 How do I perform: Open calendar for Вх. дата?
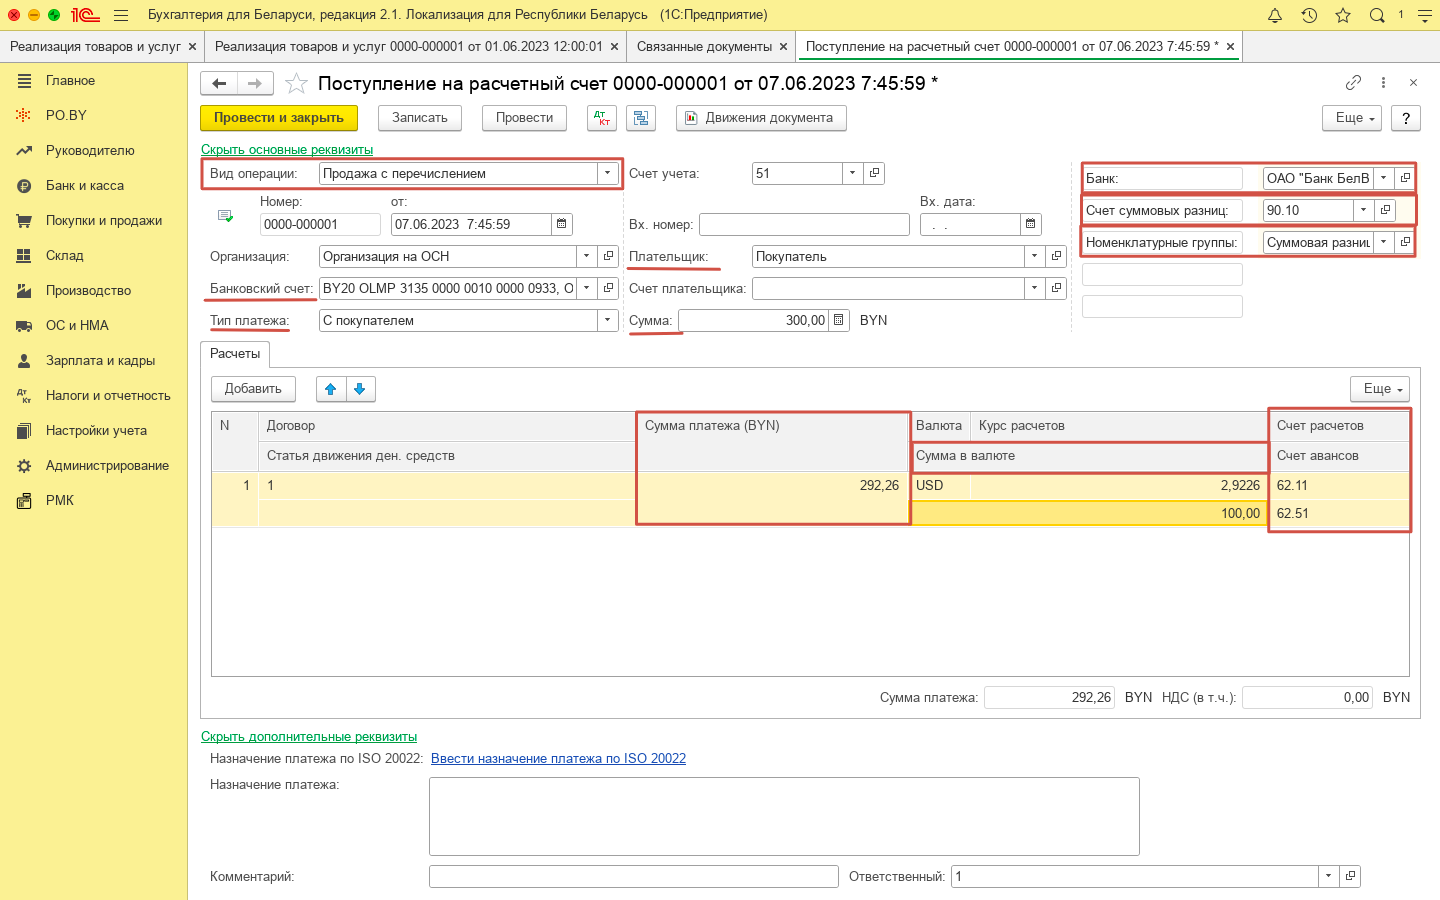coord(1030,224)
